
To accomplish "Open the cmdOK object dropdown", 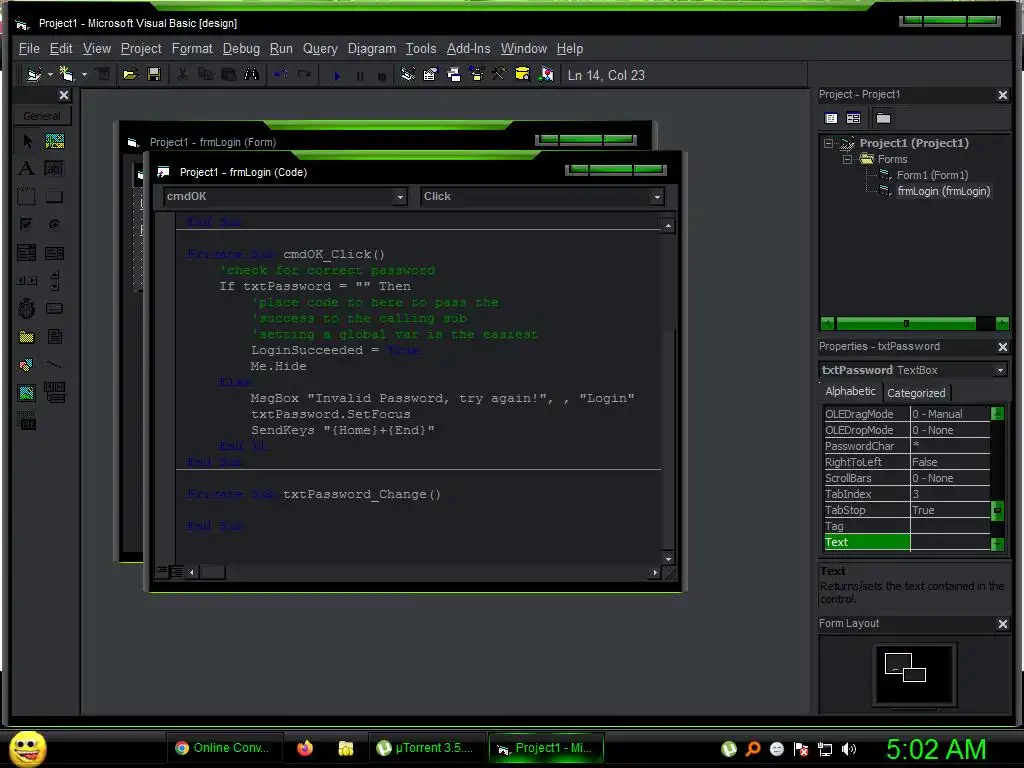I will [400, 197].
